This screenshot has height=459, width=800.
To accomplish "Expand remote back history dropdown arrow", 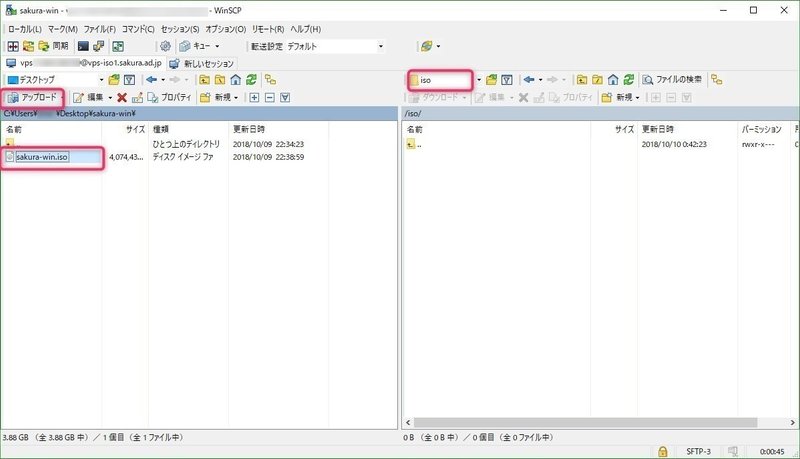I will (x=541, y=80).
